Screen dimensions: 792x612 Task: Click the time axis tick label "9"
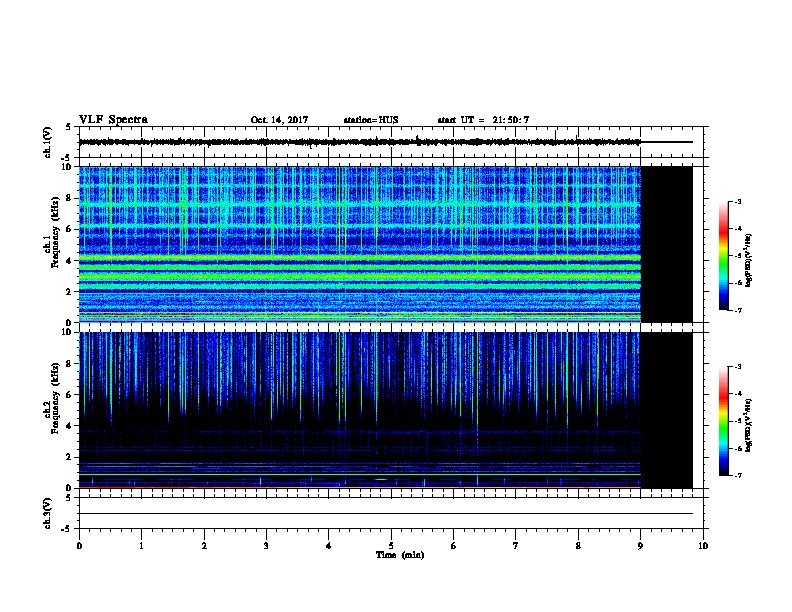click(640, 546)
